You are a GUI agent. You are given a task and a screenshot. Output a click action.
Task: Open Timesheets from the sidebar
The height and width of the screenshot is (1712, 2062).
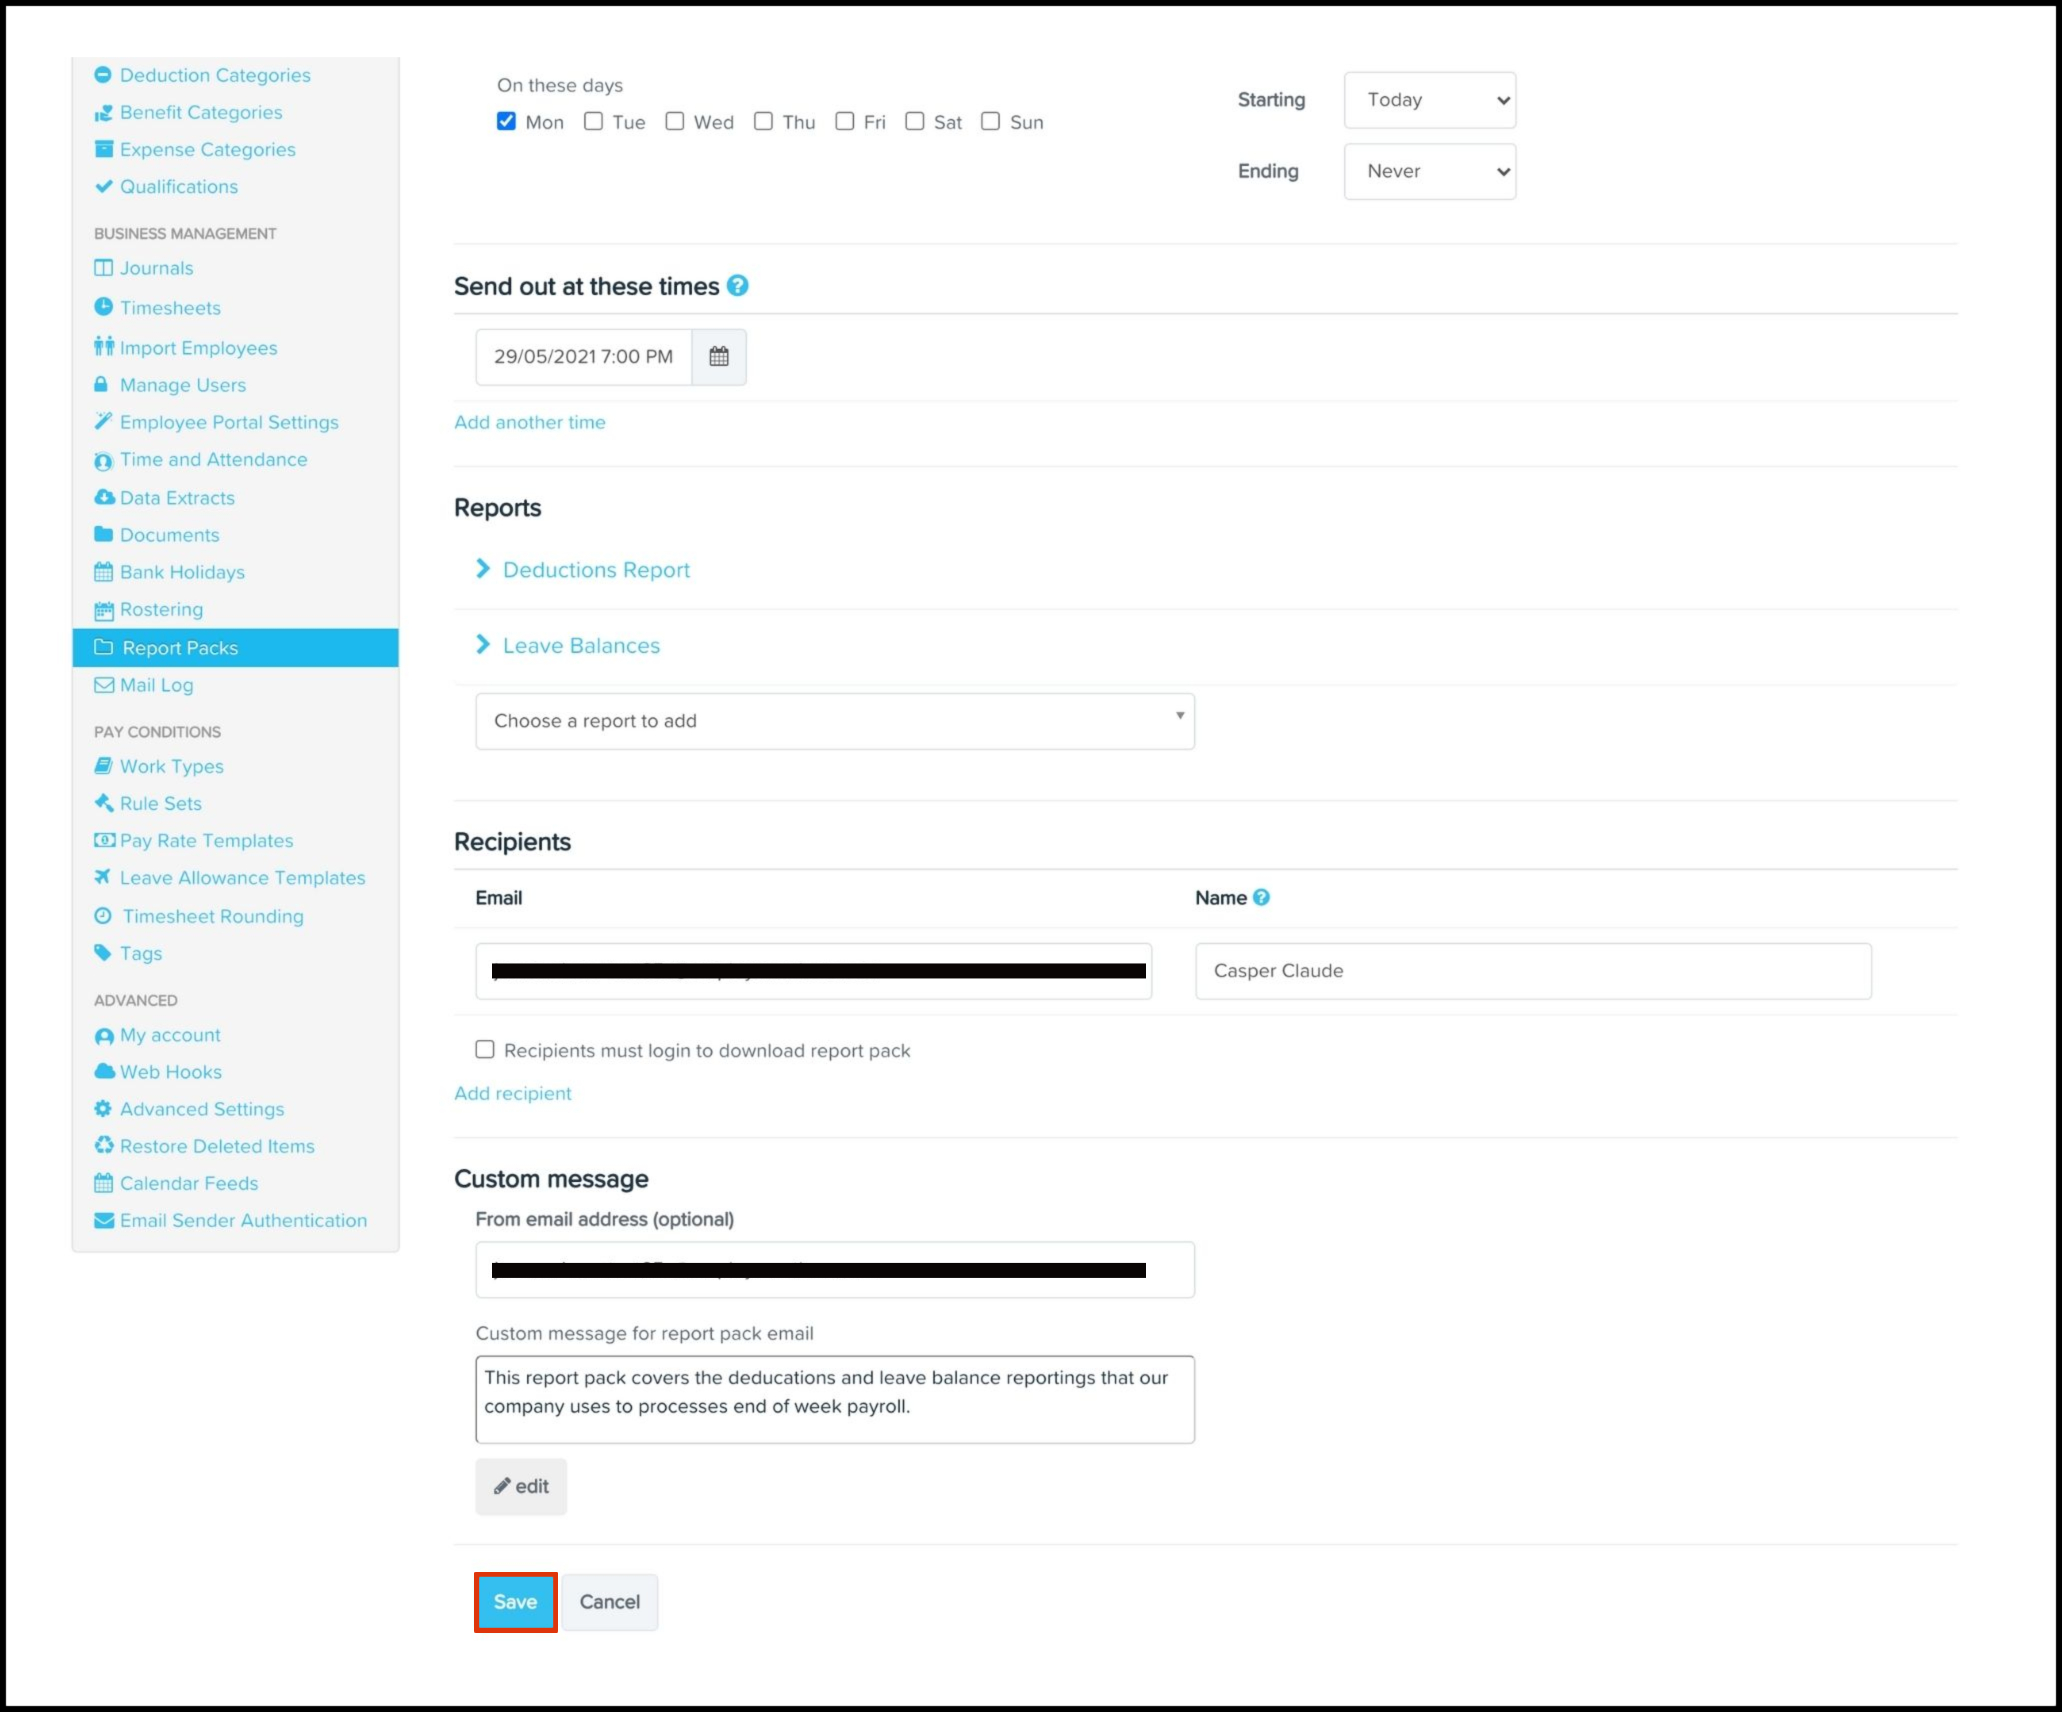169,308
